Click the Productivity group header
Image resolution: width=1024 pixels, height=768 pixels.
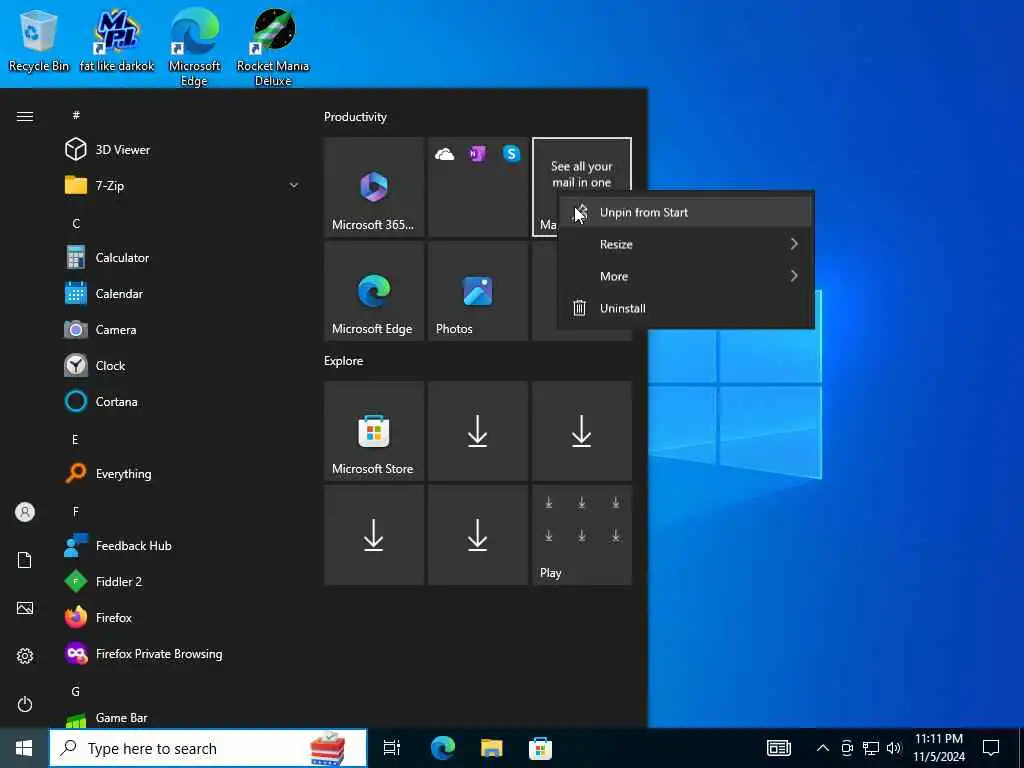coord(355,117)
